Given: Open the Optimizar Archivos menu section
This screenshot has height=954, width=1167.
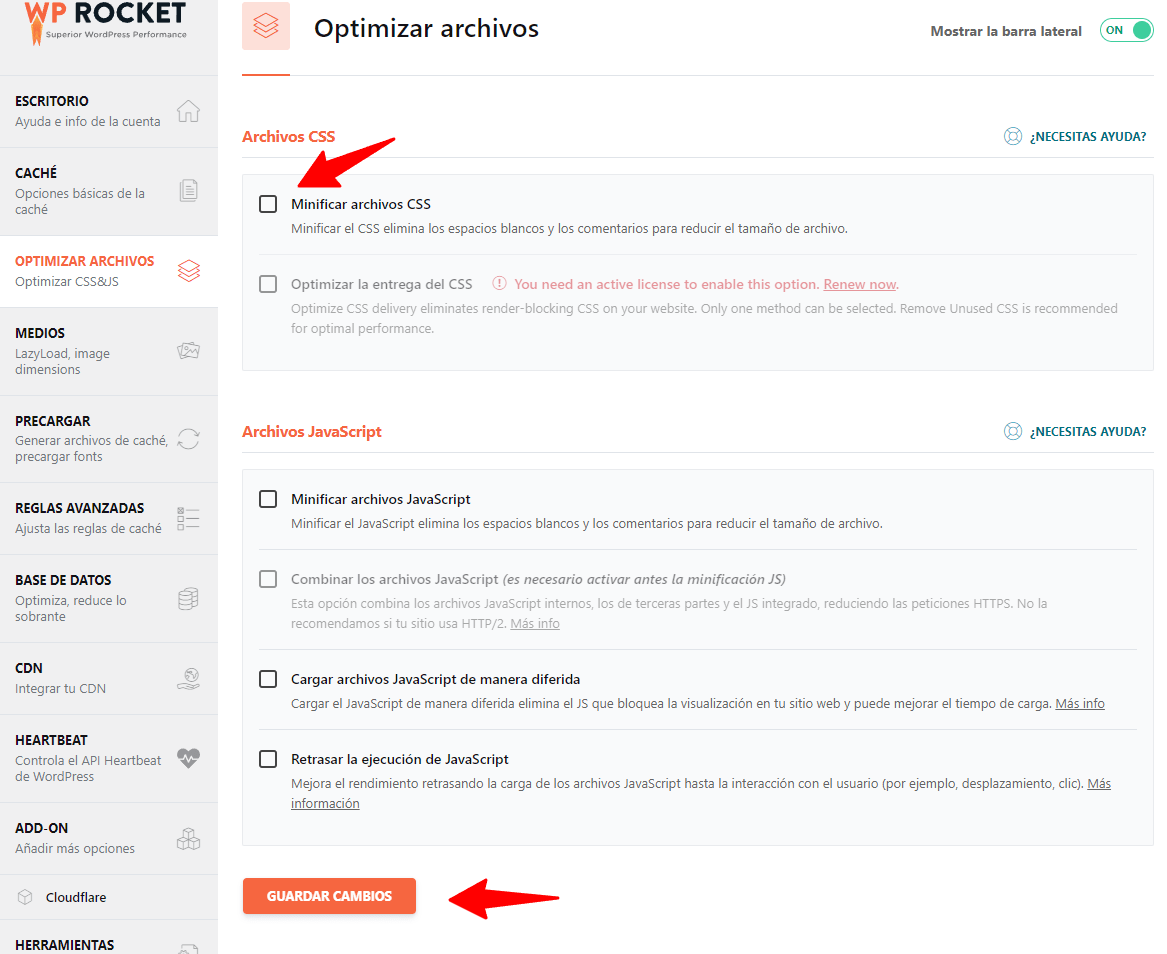Looking at the screenshot, I should click(109, 271).
